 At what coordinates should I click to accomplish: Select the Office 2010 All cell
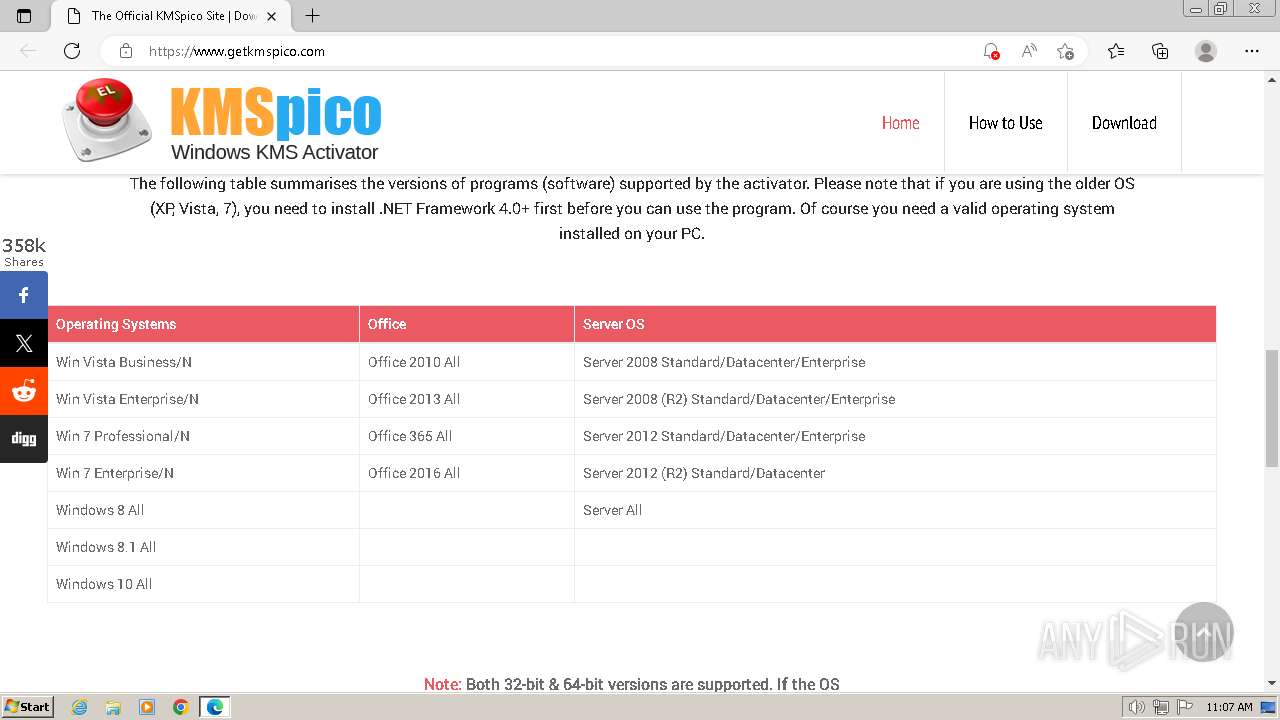point(467,362)
